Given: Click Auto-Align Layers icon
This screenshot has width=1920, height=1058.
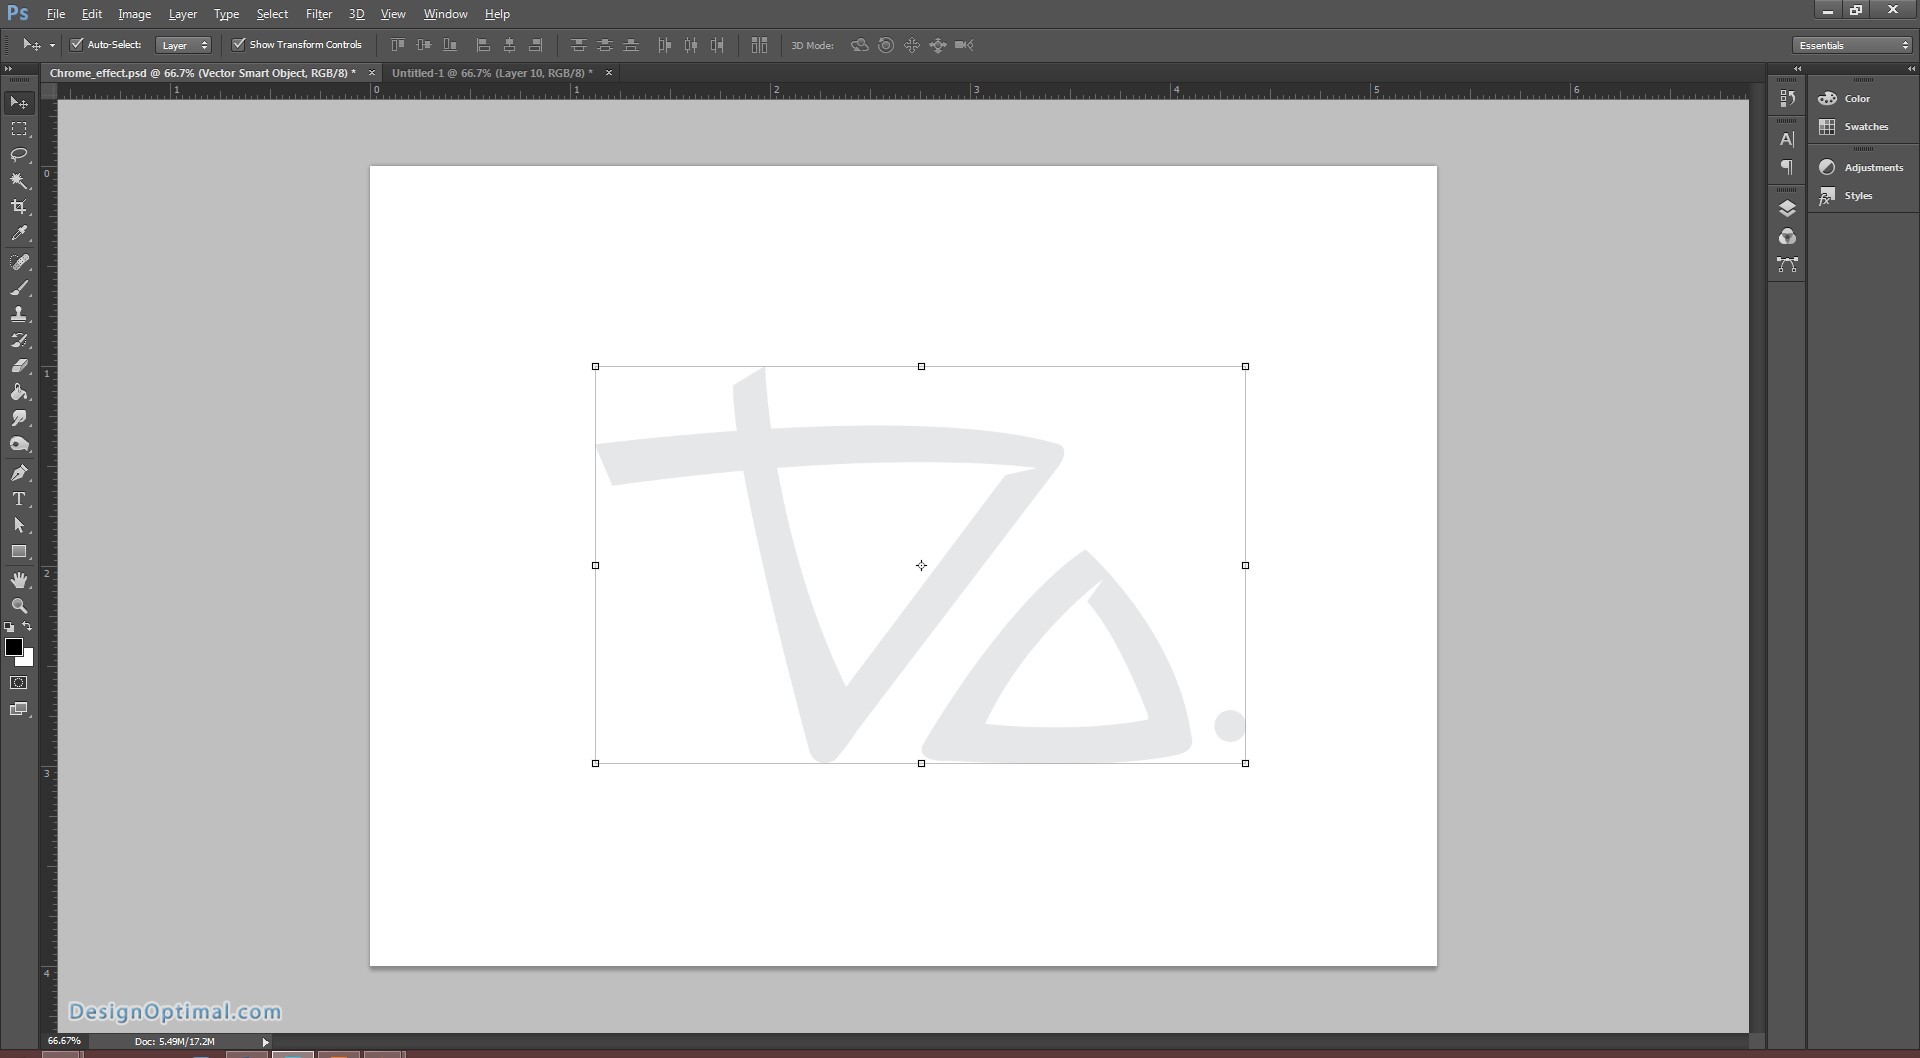Looking at the screenshot, I should (x=759, y=45).
